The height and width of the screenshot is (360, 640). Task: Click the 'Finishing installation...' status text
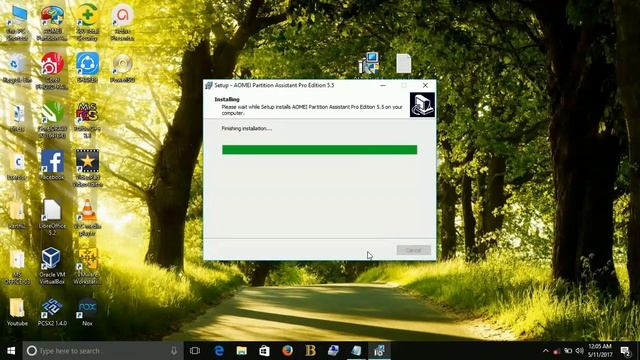click(247, 129)
